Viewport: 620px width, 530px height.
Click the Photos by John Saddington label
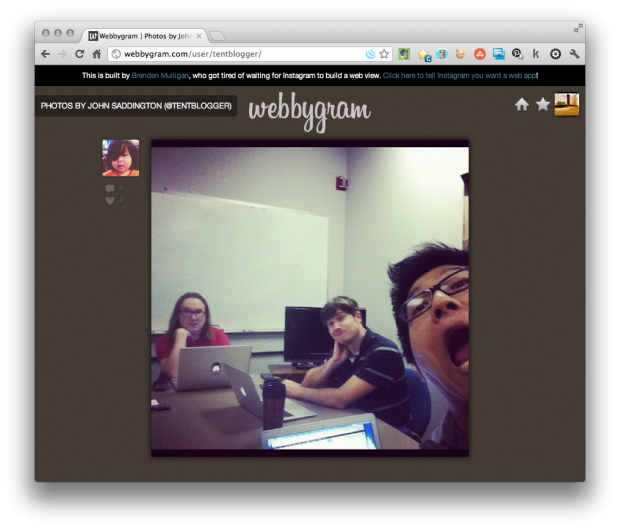pos(136,106)
